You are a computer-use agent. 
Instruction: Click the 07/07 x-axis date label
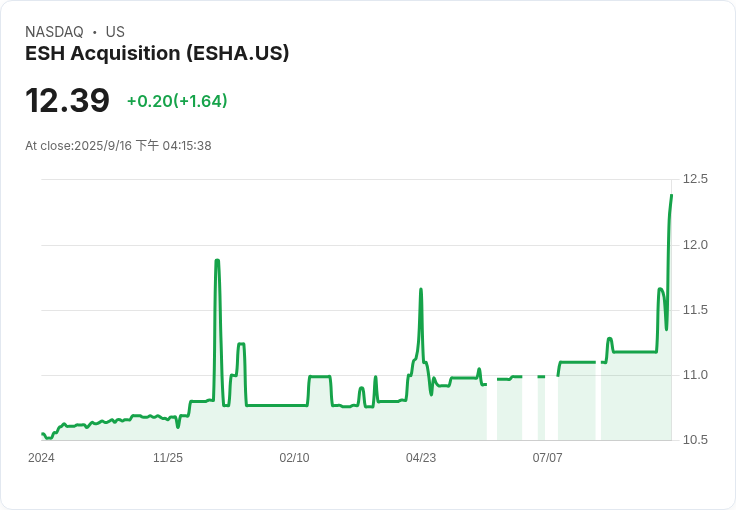[x=547, y=458]
